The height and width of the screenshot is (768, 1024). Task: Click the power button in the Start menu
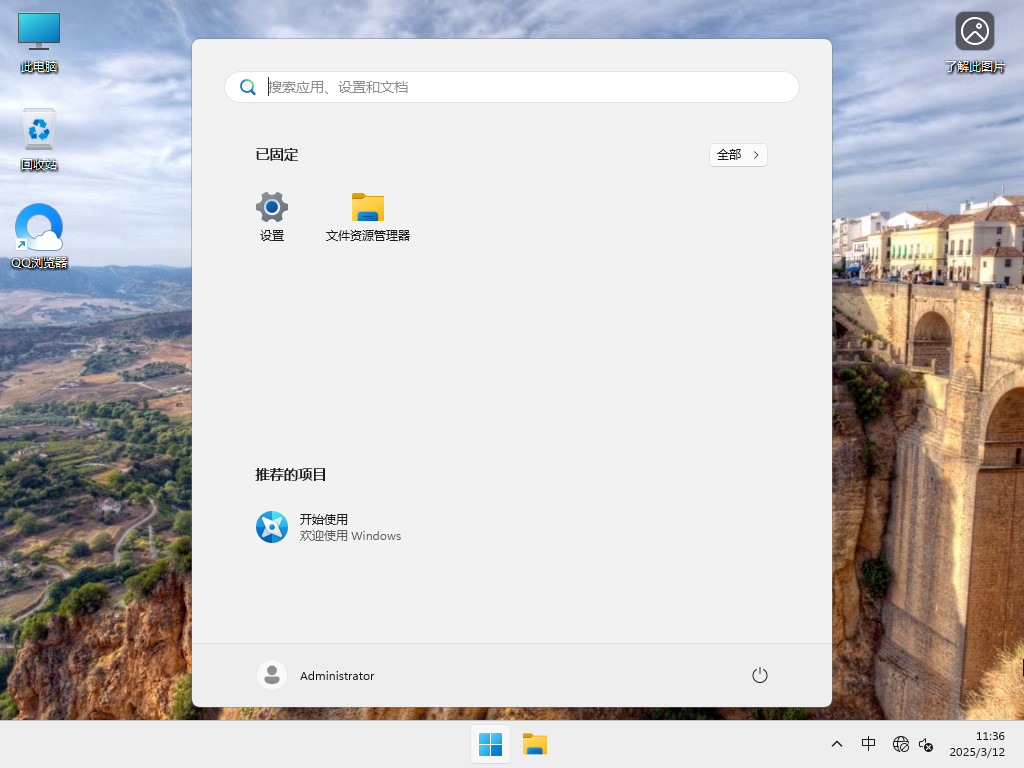(759, 675)
